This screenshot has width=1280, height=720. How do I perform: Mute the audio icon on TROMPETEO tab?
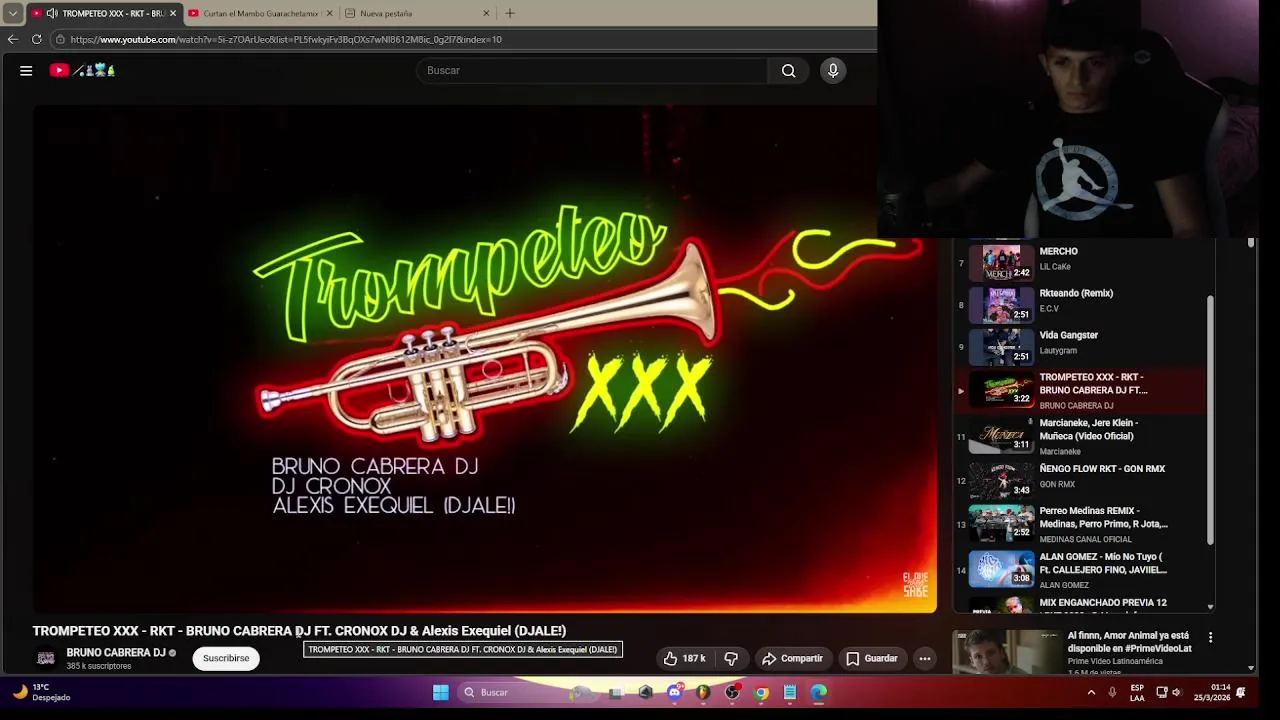[x=51, y=13]
